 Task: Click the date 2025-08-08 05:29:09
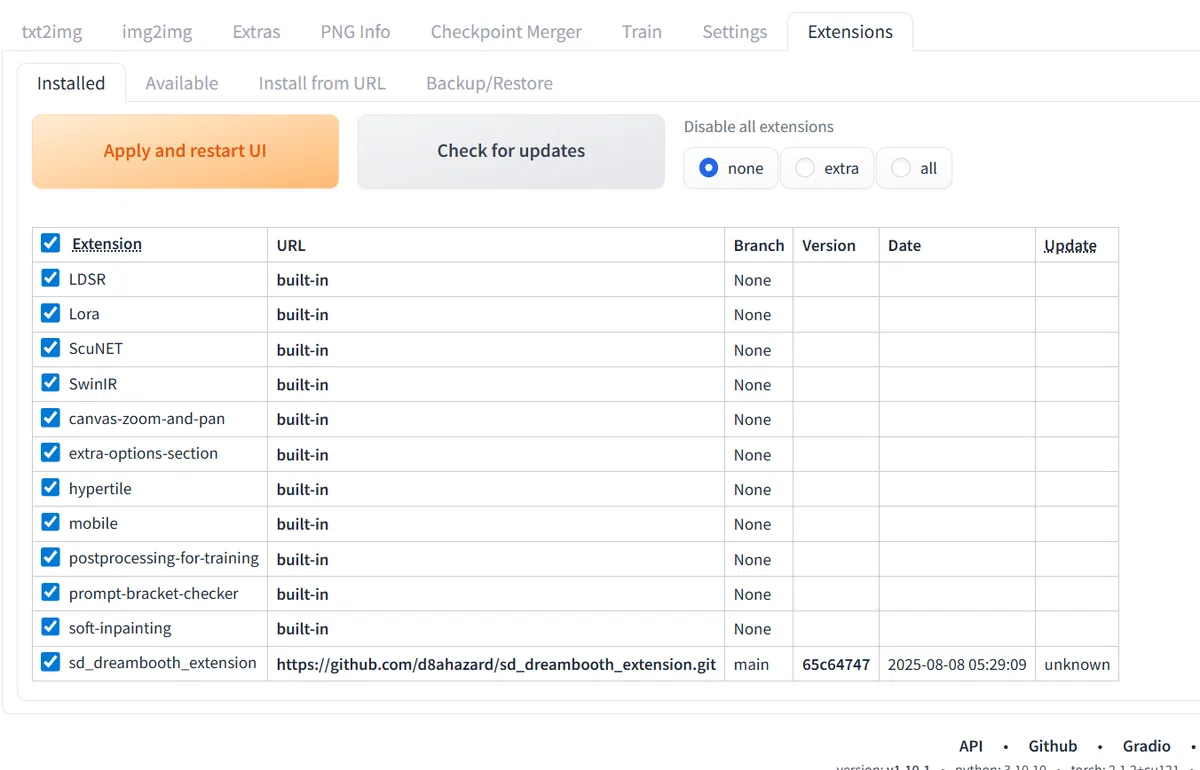[x=957, y=664]
